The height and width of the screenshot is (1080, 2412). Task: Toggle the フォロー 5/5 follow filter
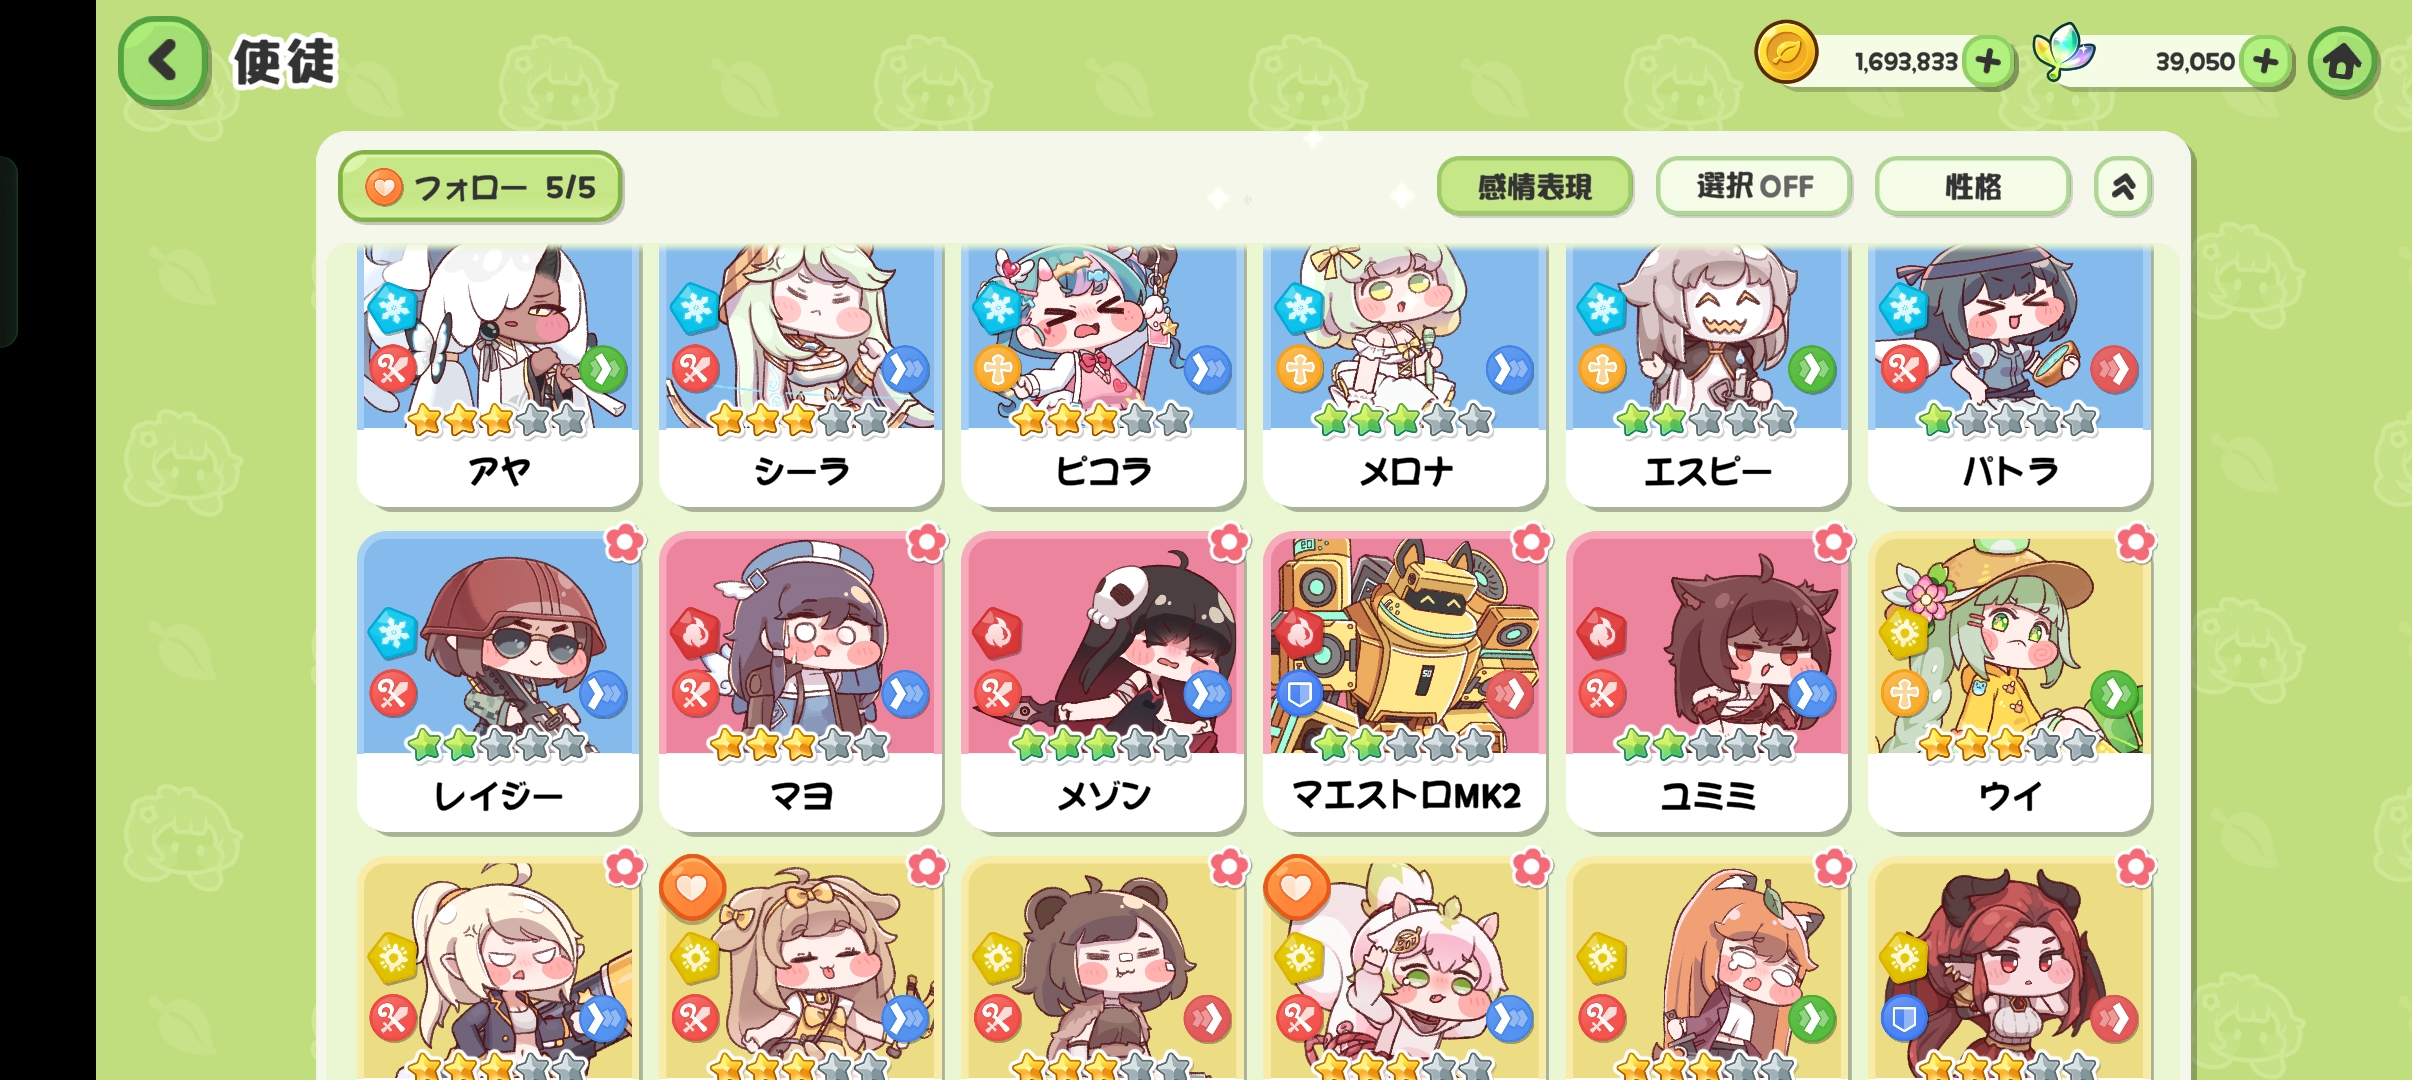pos(480,186)
